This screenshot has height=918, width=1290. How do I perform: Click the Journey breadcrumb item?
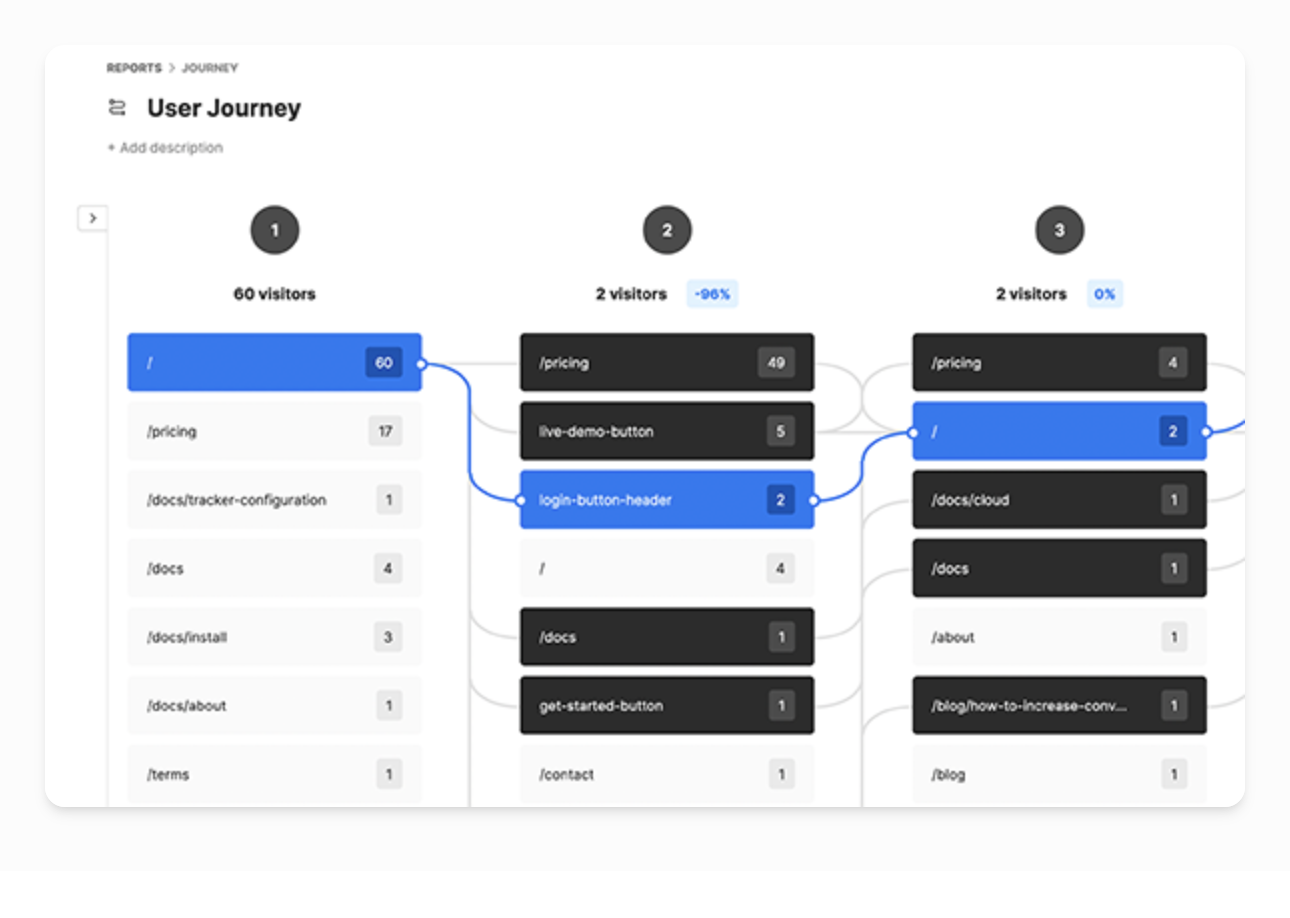210,68
